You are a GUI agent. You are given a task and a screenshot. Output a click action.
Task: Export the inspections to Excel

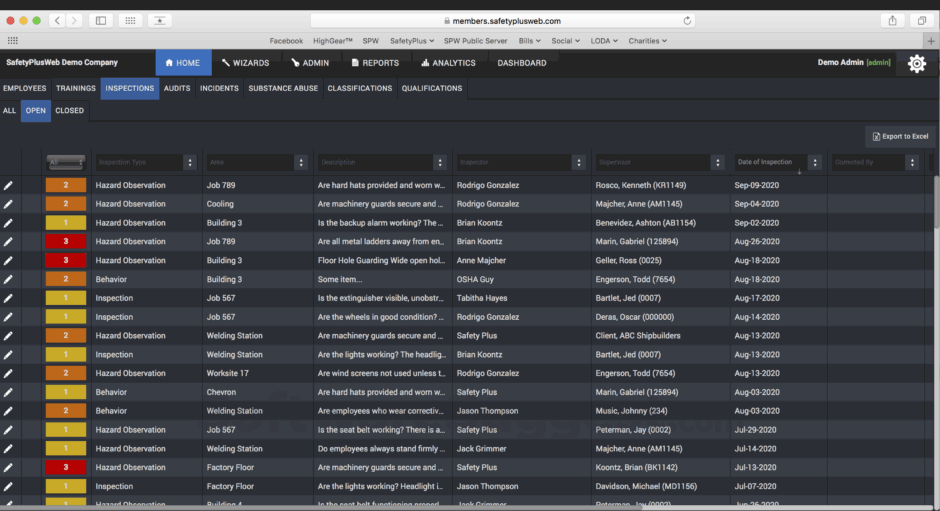[x=899, y=136]
